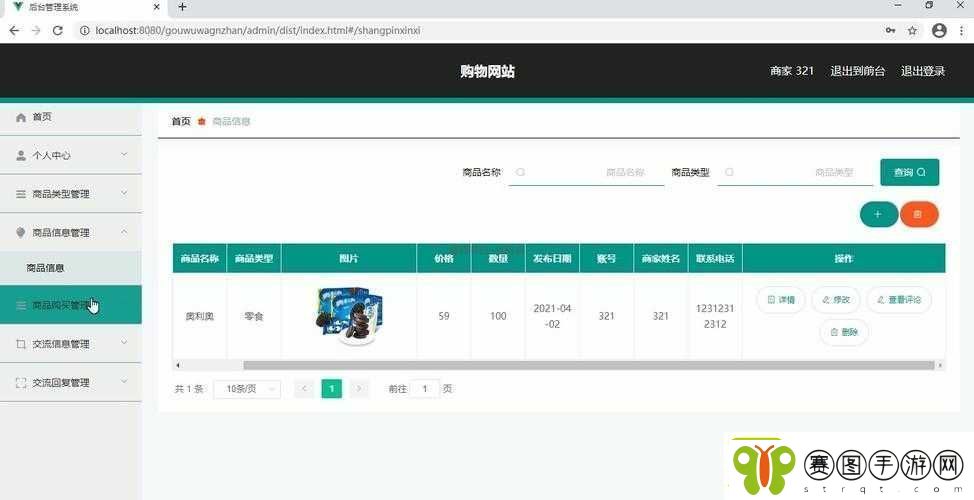The height and width of the screenshot is (500, 974).
Task: Click the green plus add button
Action: pos(878,214)
